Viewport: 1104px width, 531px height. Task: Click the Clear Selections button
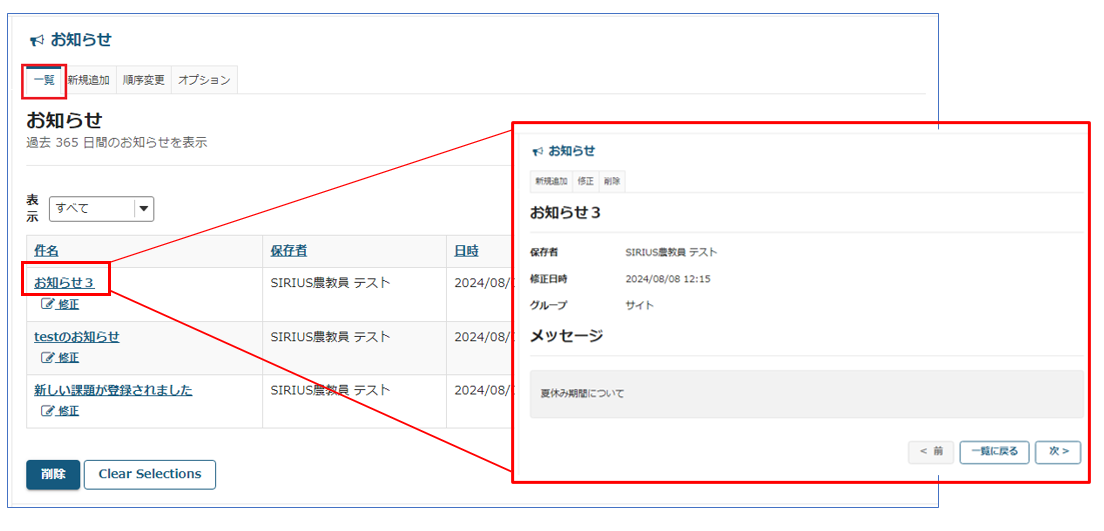coord(150,475)
